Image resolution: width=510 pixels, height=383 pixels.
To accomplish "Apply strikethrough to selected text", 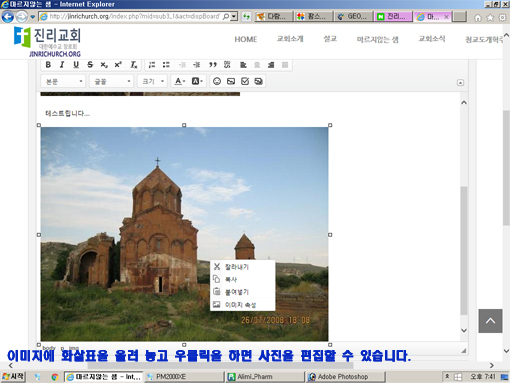I will pyautogui.click(x=90, y=65).
